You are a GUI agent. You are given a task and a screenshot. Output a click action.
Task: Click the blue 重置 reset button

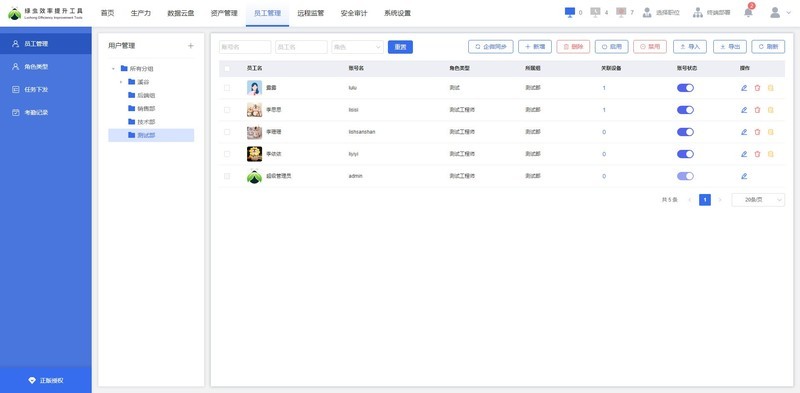click(400, 47)
